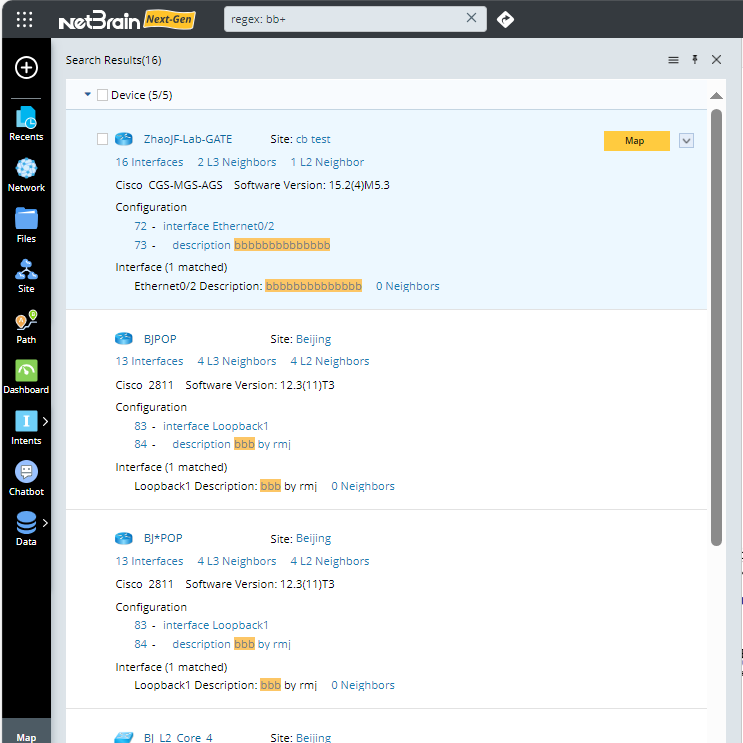Viewport: 743px width, 743px height.
Task: Click the ZhaoJF-Lab-GATE router icon
Action: (124, 139)
